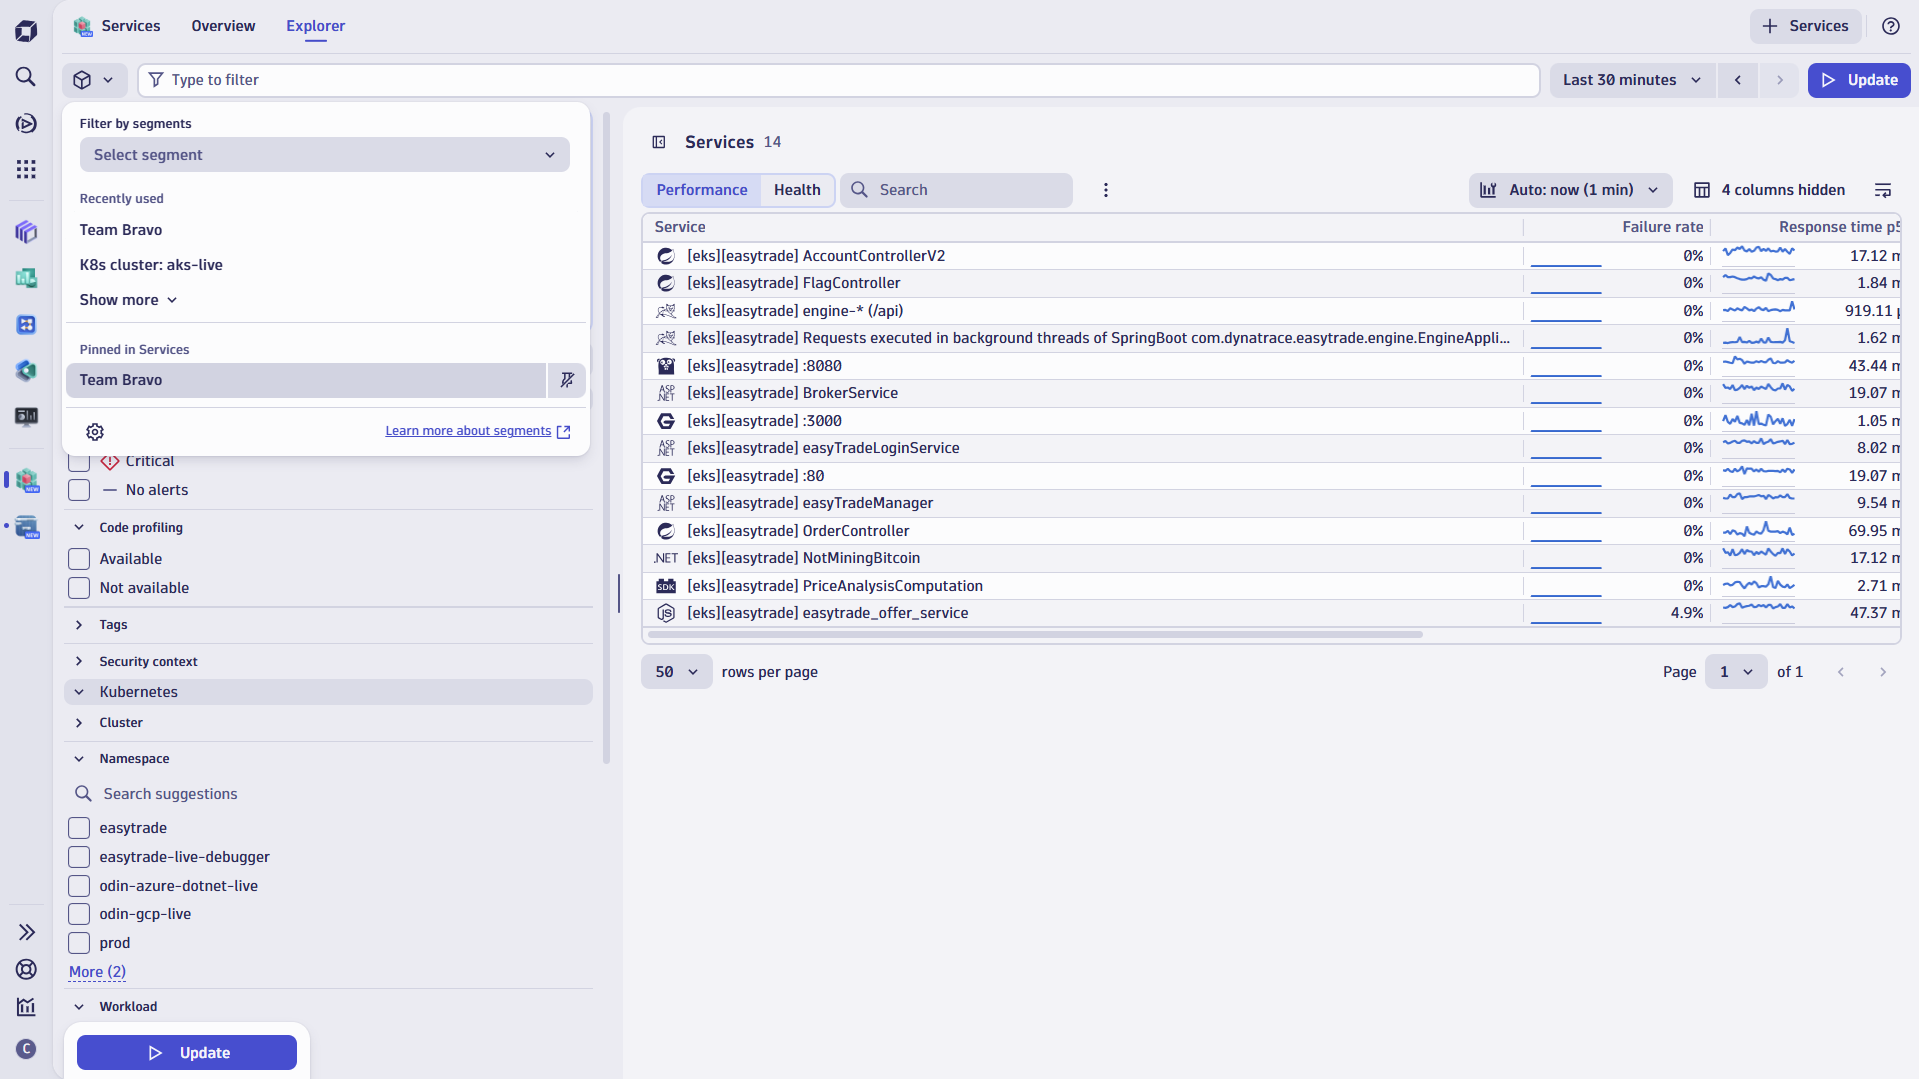The image size is (1919, 1079).
Task: Open the Overview navigation item
Action: pos(222,26)
